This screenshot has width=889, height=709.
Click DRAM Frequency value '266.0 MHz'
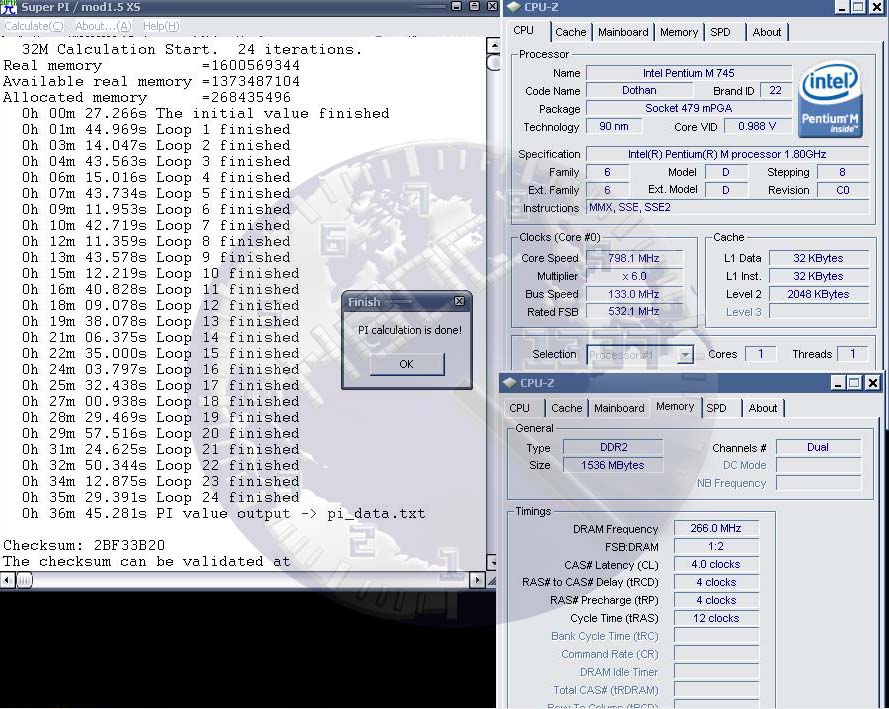[716, 528]
